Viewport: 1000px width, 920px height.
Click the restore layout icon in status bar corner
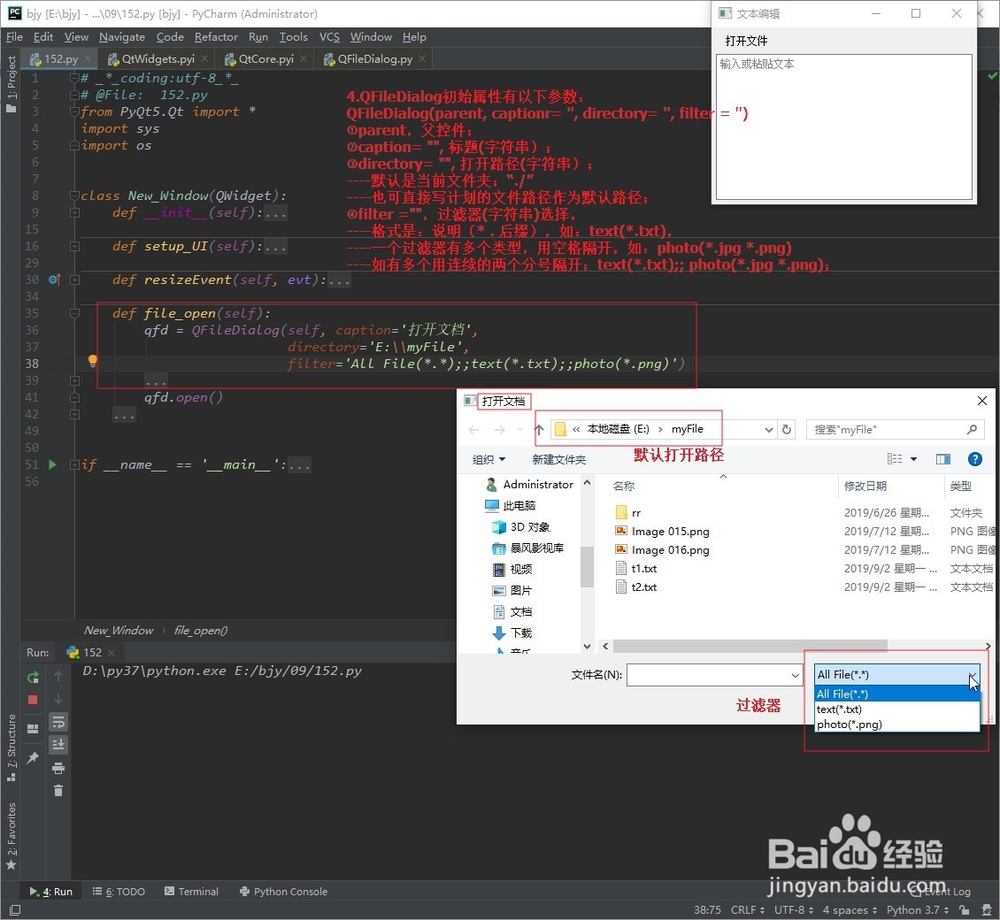point(14,910)
